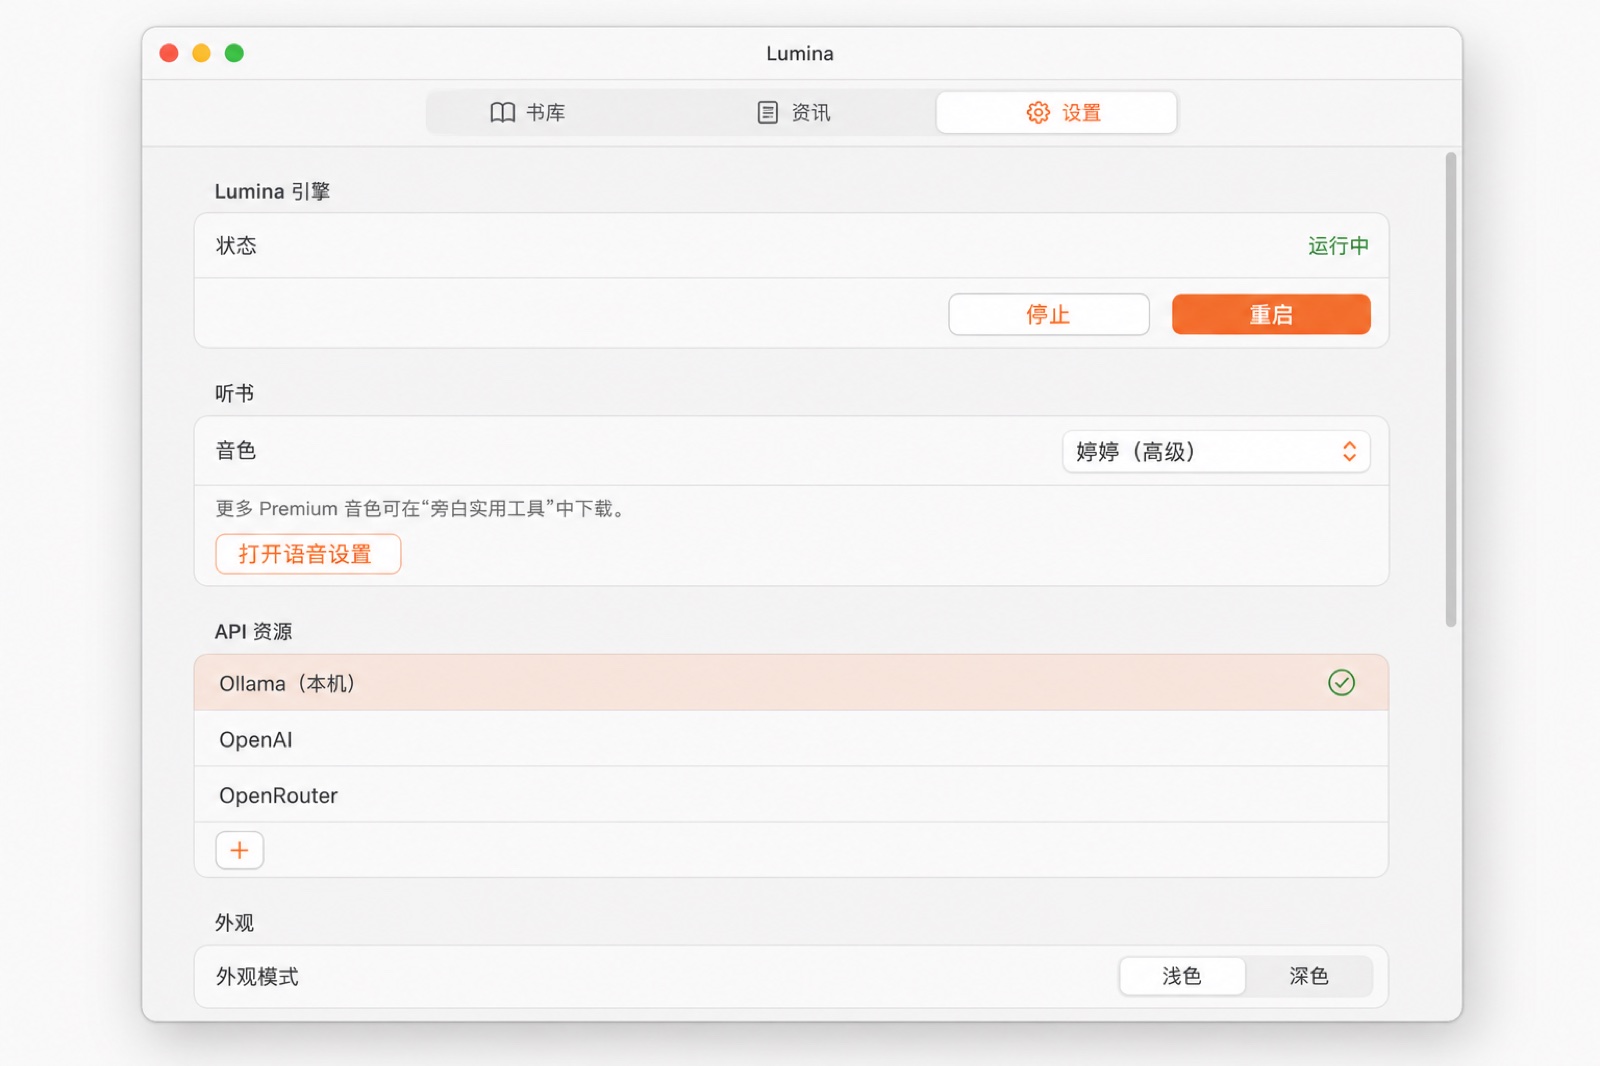The height and width of the screenshot is (1066, 1600).
Task: Click the 运行中 status text
Action: 1338,245
